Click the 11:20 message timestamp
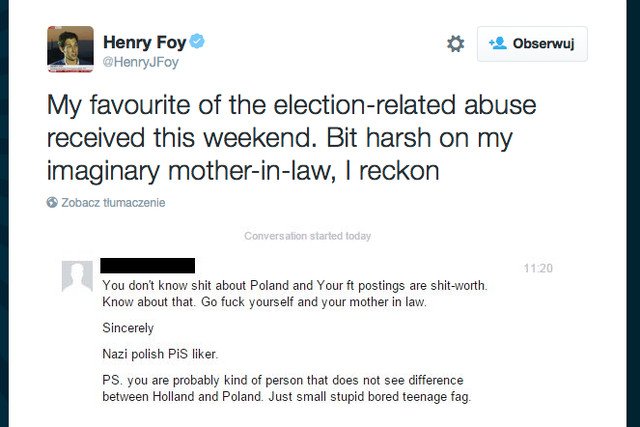The height and width of the screenshot is (427, 640). click(537, 268)
